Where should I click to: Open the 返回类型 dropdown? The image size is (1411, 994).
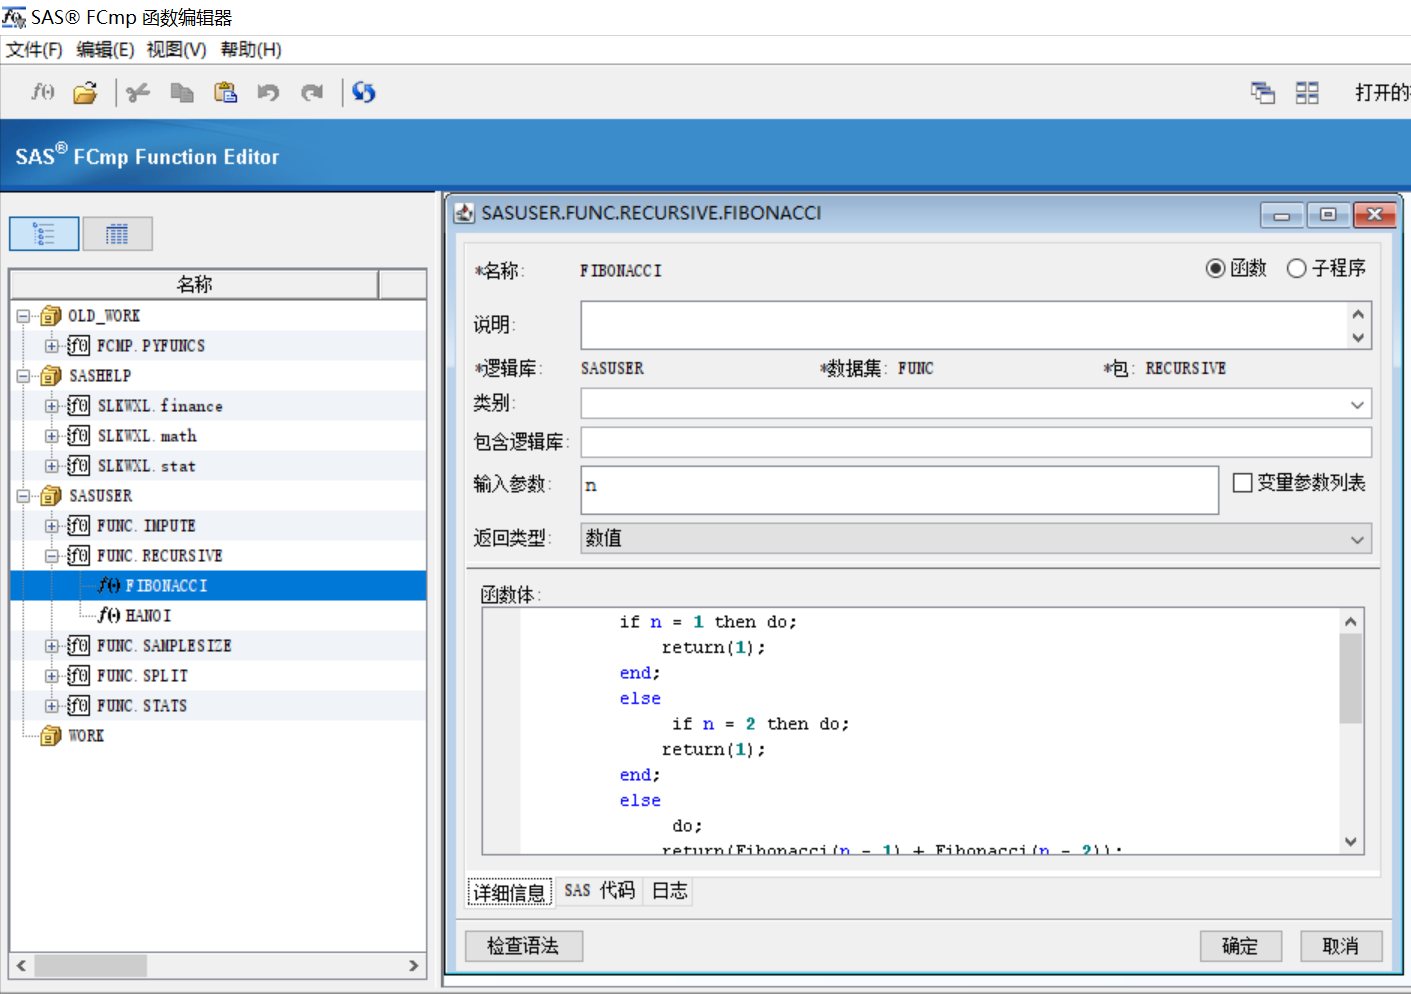pos(1357,539)
